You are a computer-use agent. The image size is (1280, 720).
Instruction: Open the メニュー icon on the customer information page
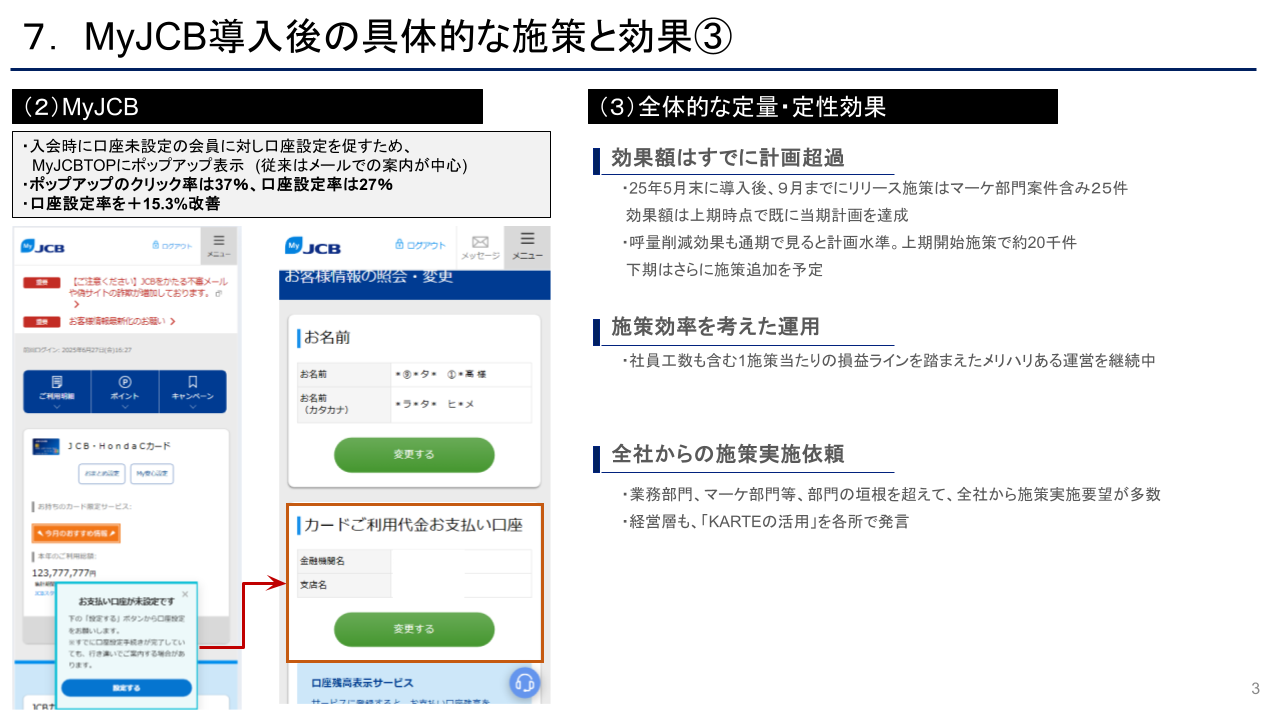[x=527, y=246]
